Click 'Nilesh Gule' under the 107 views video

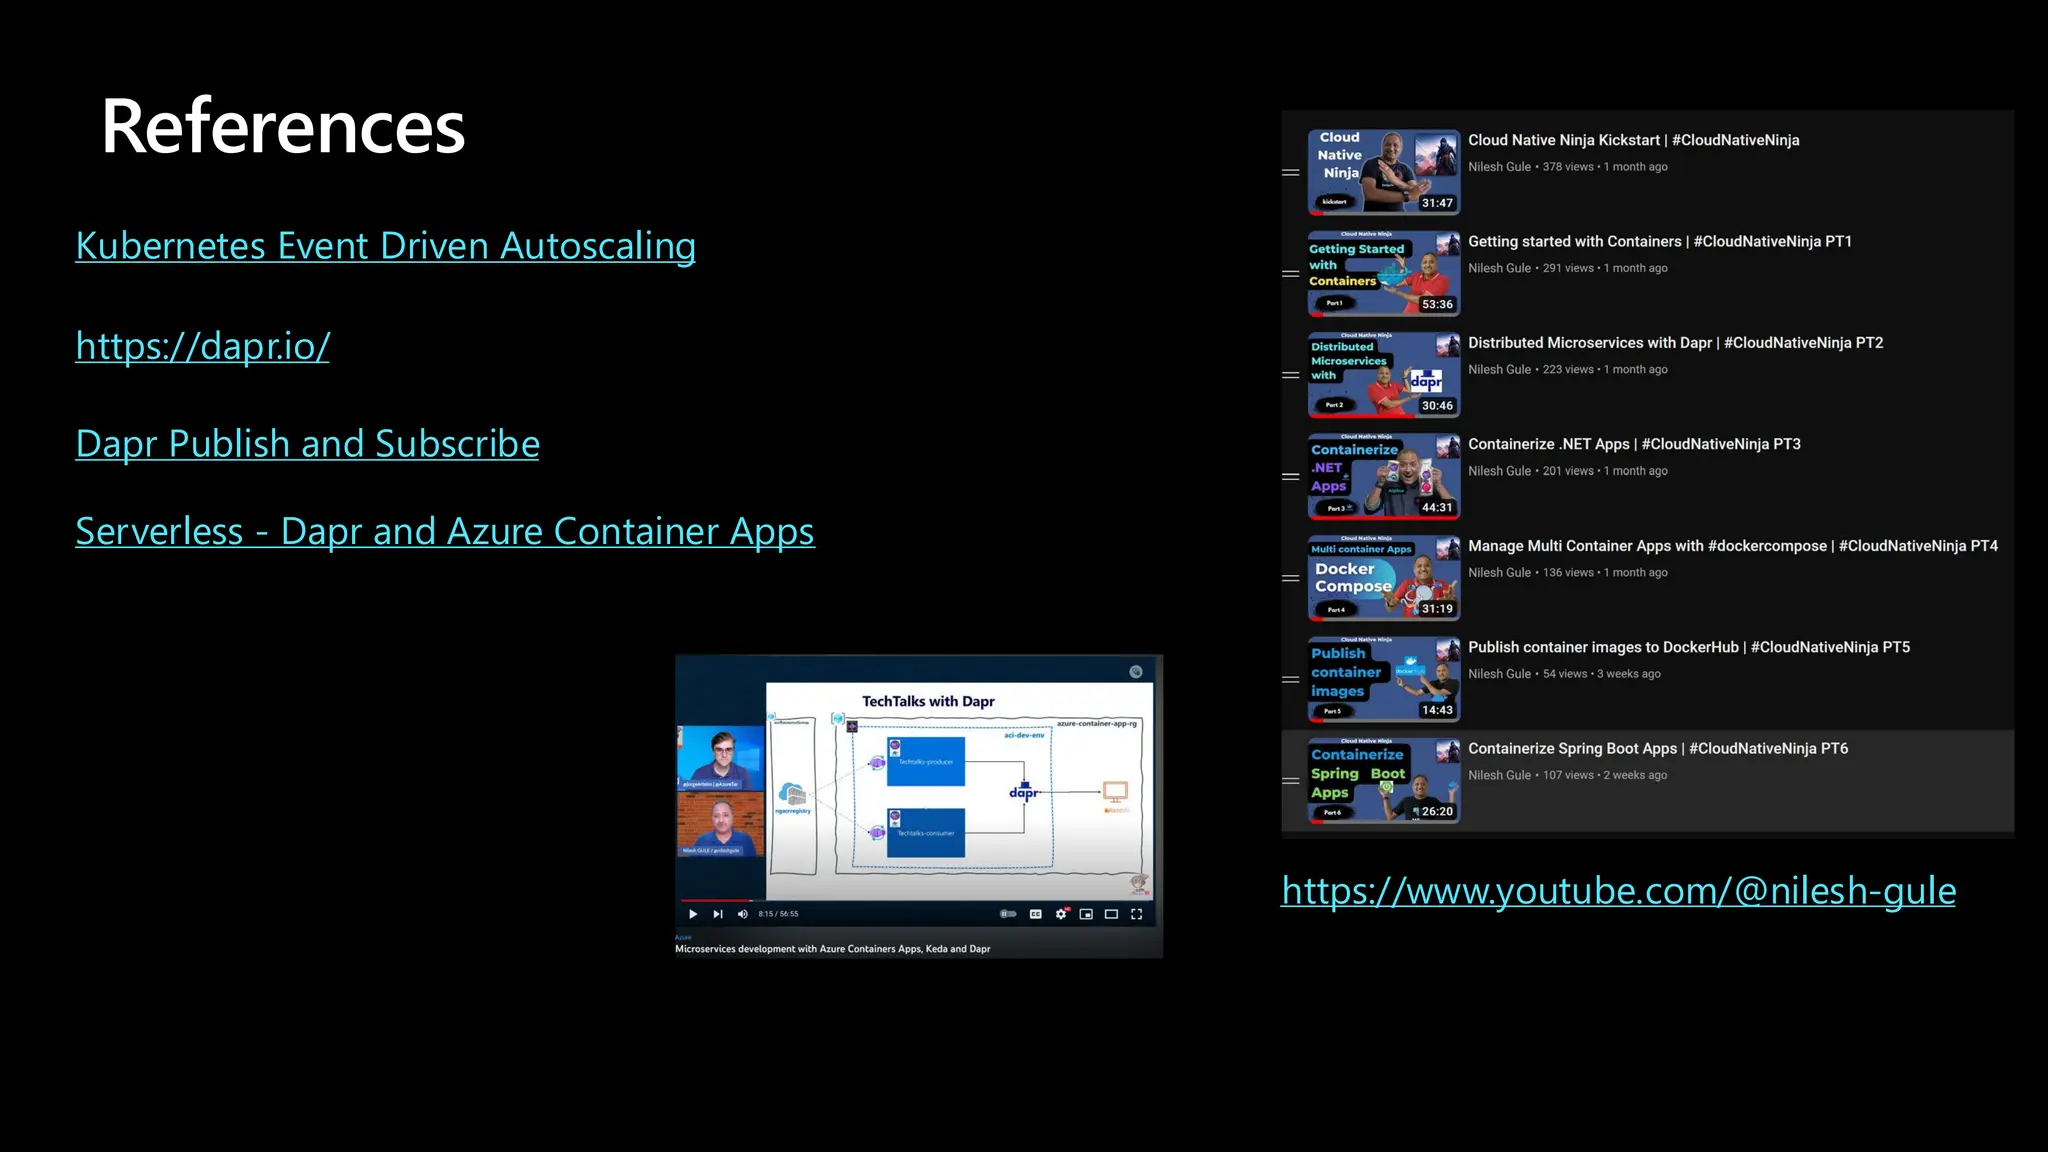[x=1499, y=775]
